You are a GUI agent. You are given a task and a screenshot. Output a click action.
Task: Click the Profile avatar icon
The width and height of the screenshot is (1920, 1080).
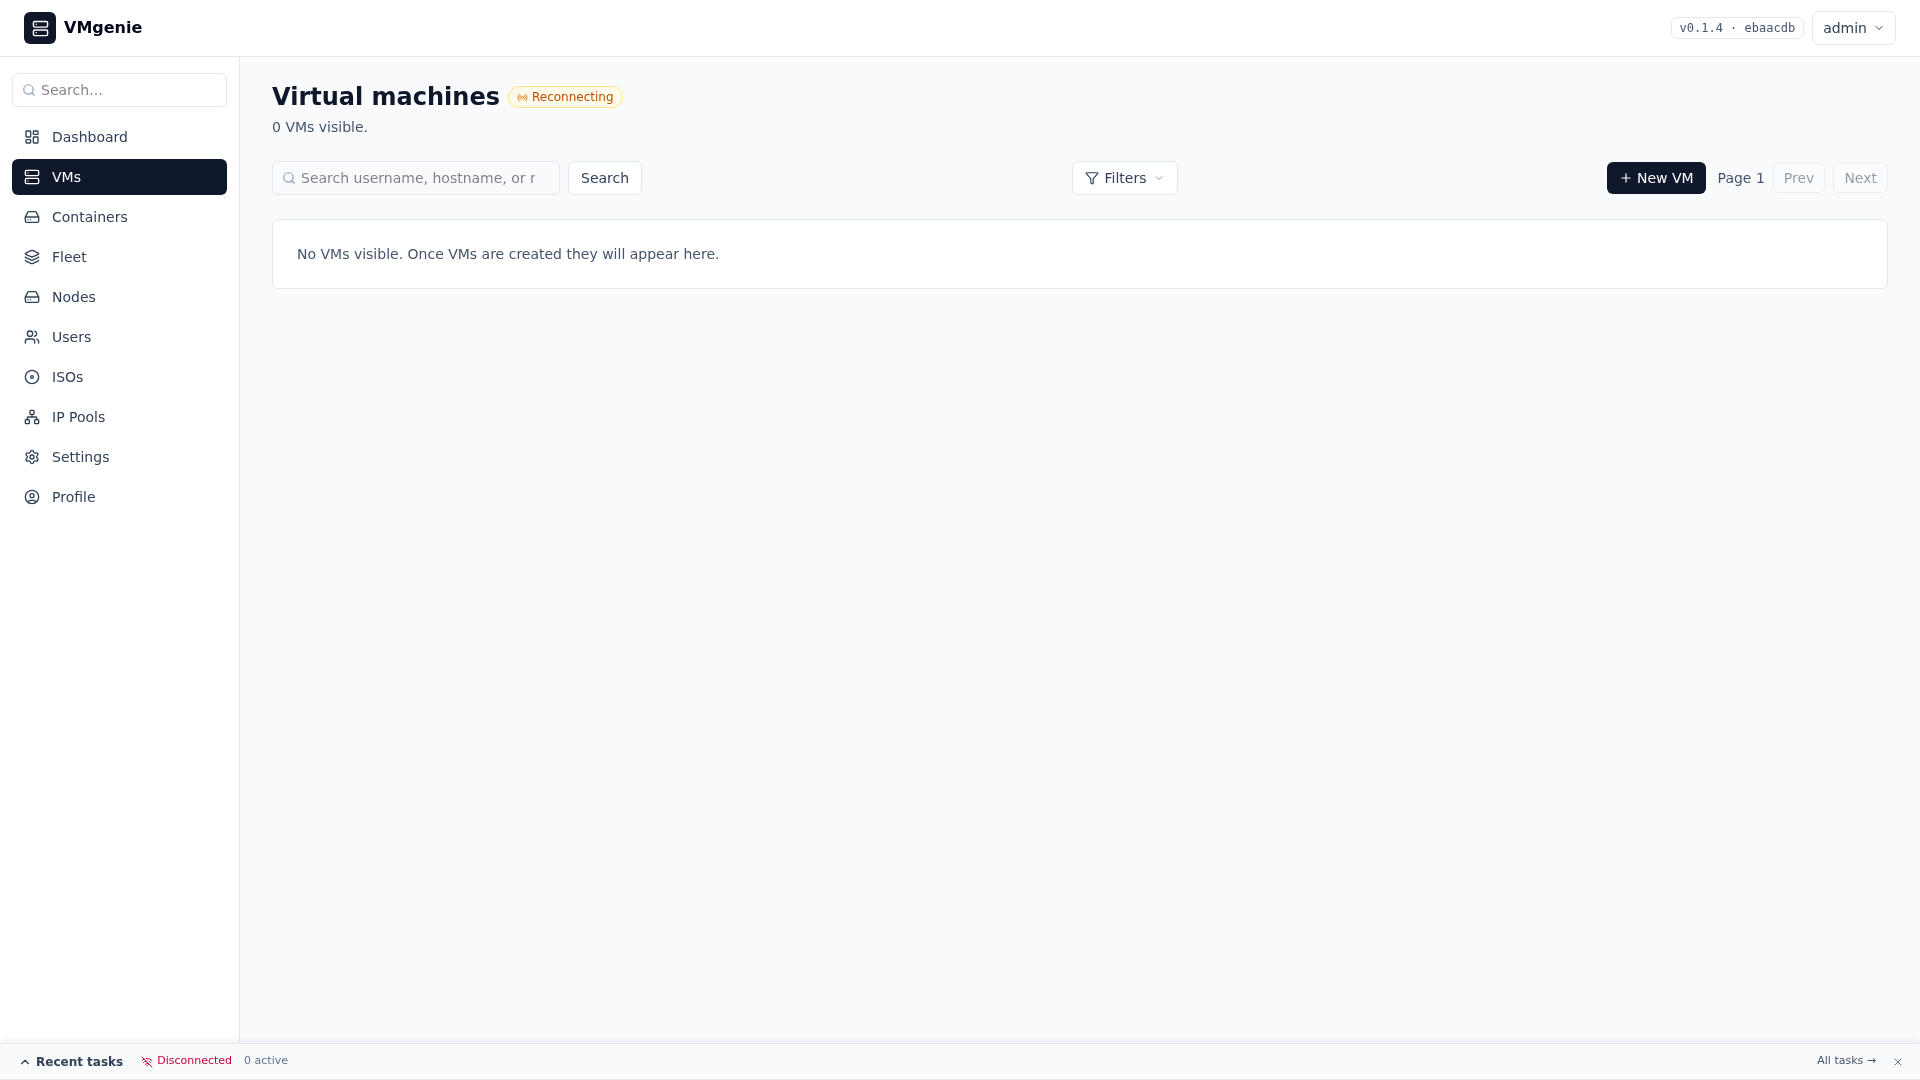(x=32, y=497)
